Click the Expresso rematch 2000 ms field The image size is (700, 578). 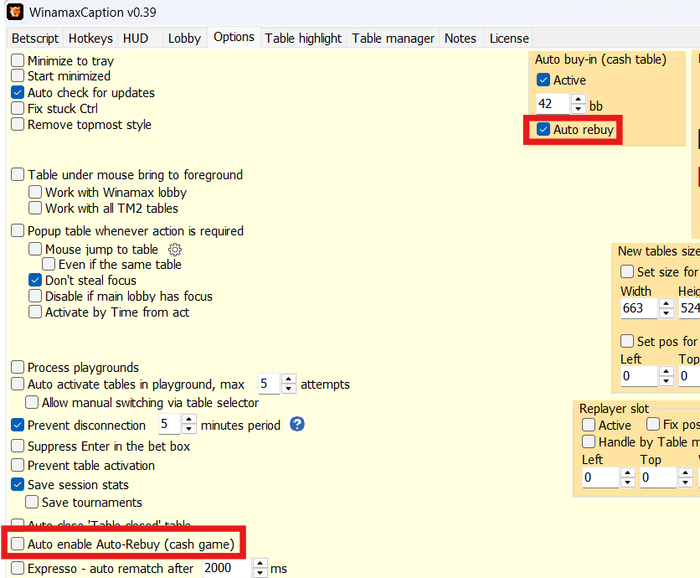pyautogui.click(x=227, y=568)
